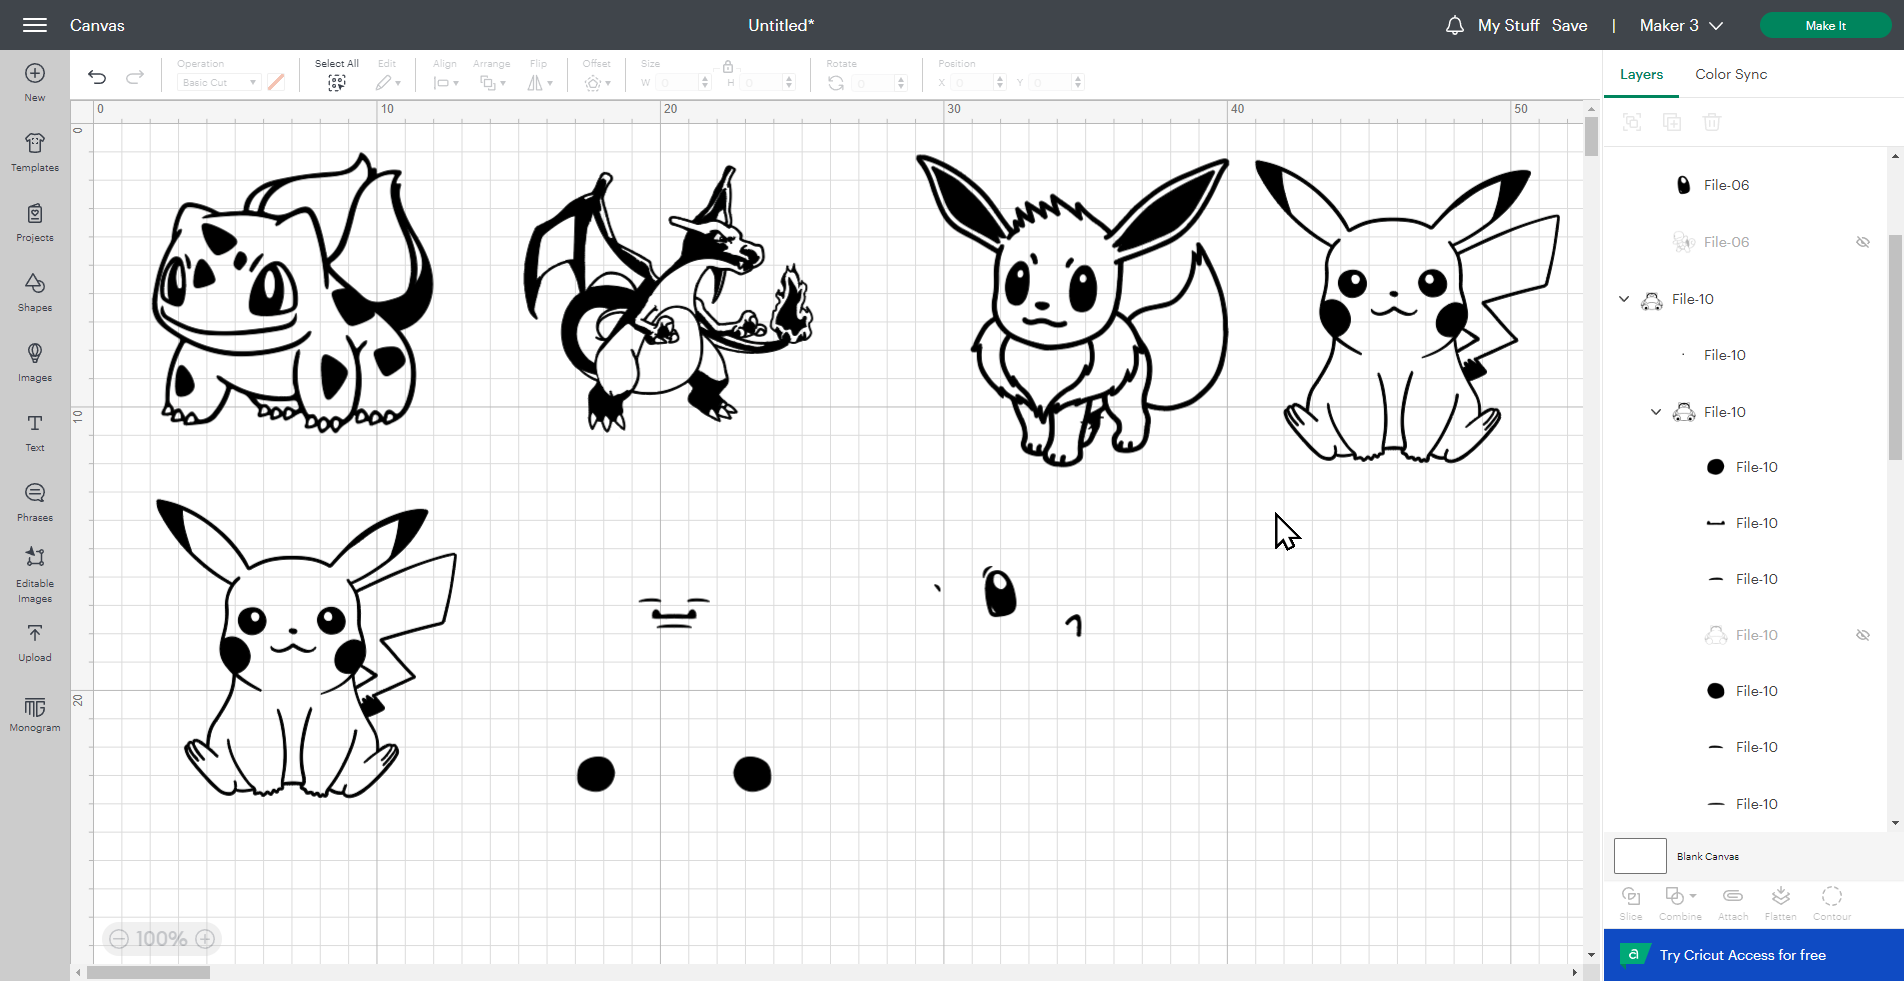Show the hidden File-06 layer
The height and width of the screenshot is (981, 1904).
pyautogui.click(x=1863, y=242)
